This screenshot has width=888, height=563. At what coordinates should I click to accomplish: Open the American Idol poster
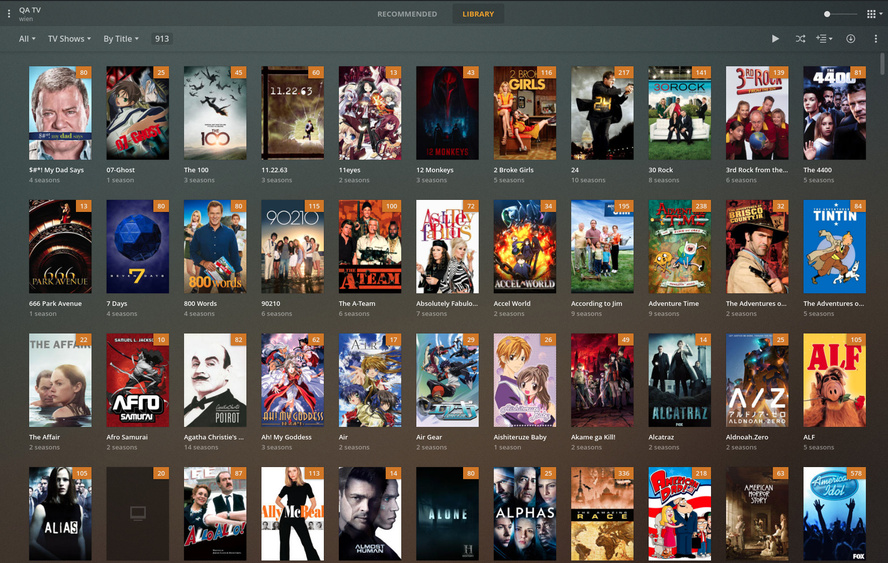(x=834, y=514)
